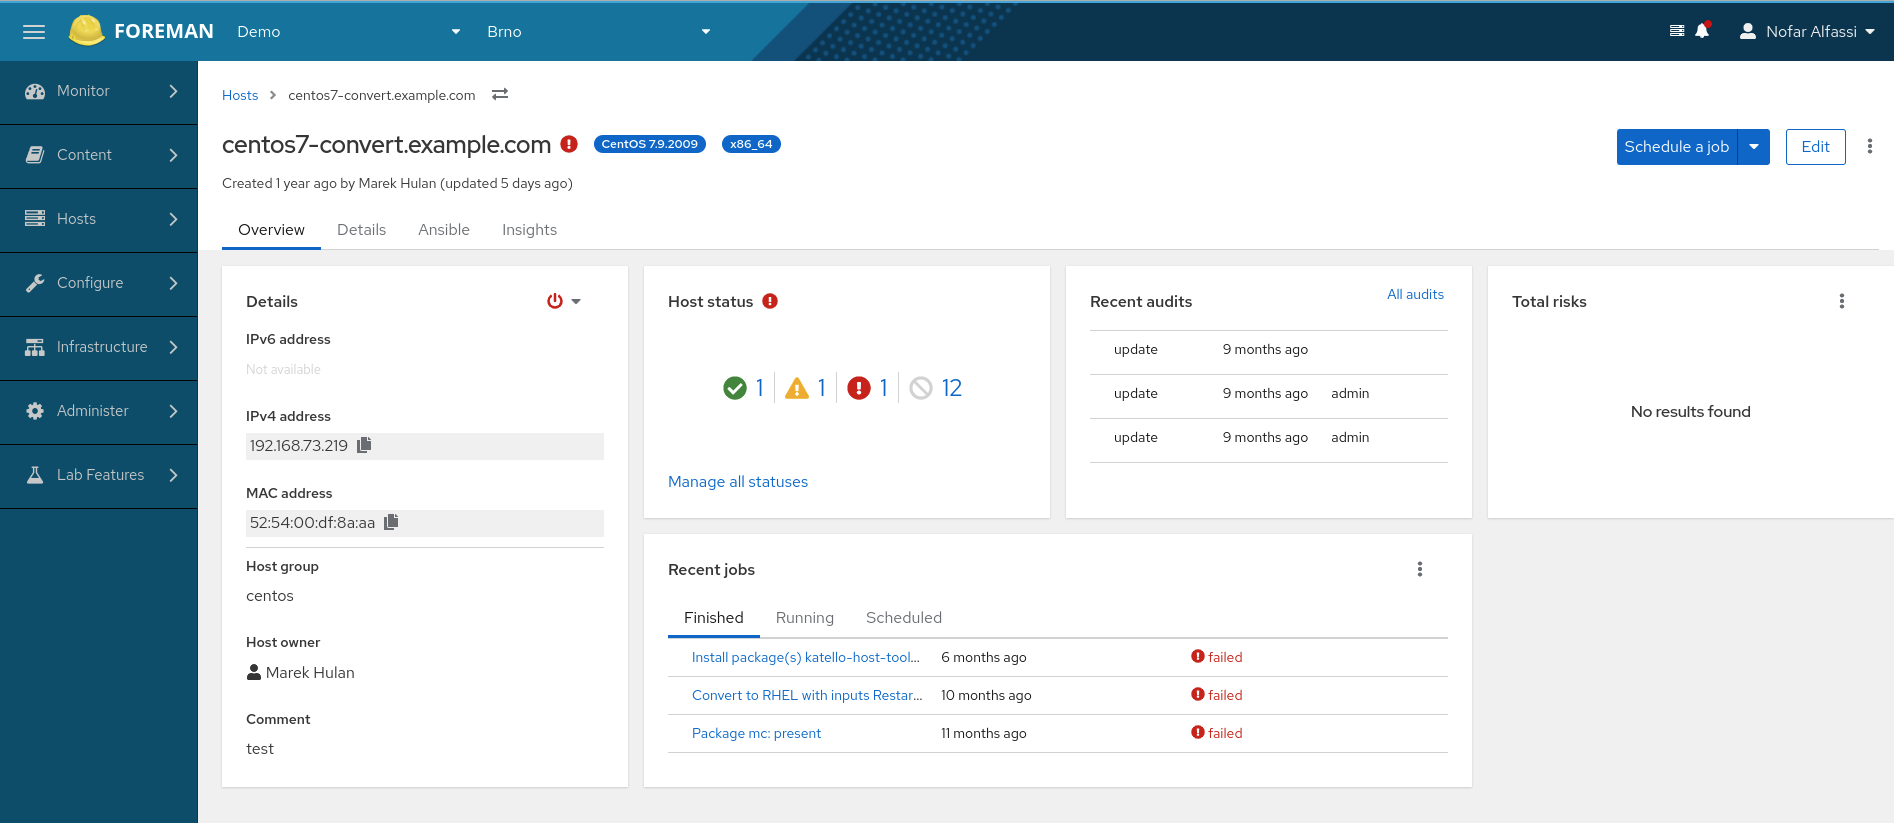Click the 192.168.73.219 address text
Viewport: 1894px width, 823px height.
(299, 445)
